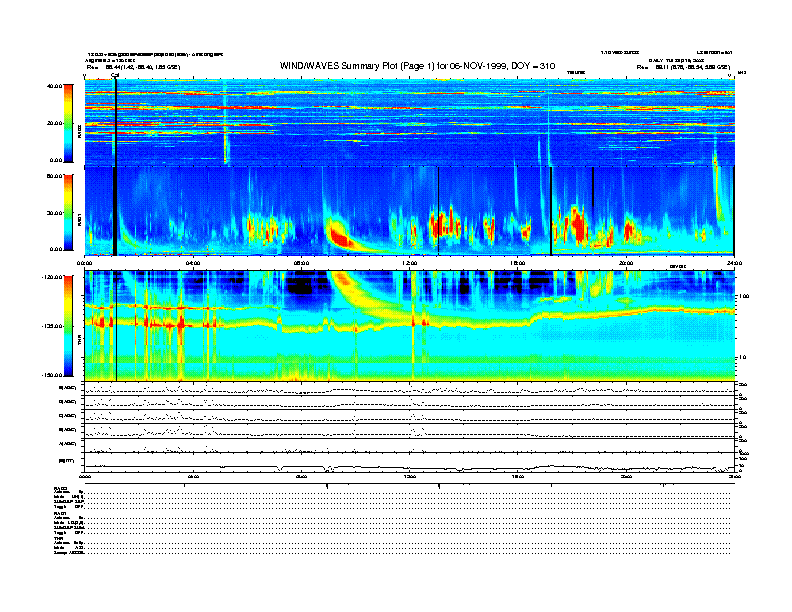Screen dimensions: 792x612
Task: Click the 20.00 label on RAD2 scale
Action: [54, 123]
